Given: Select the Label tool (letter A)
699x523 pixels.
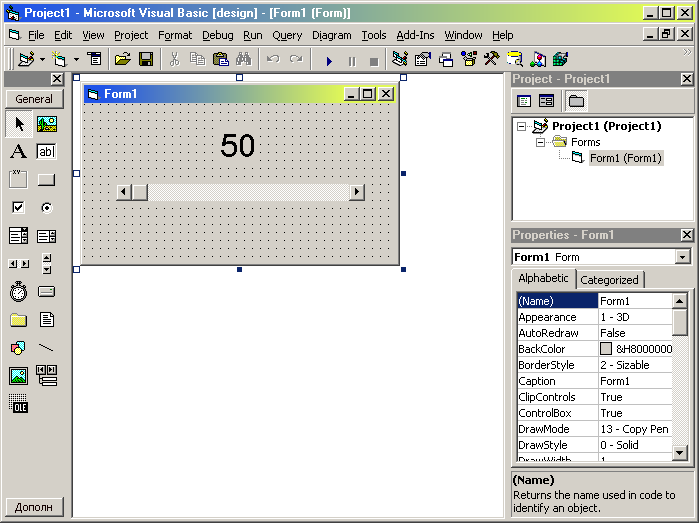Looking at the screenshot, I should pos(18,152).
